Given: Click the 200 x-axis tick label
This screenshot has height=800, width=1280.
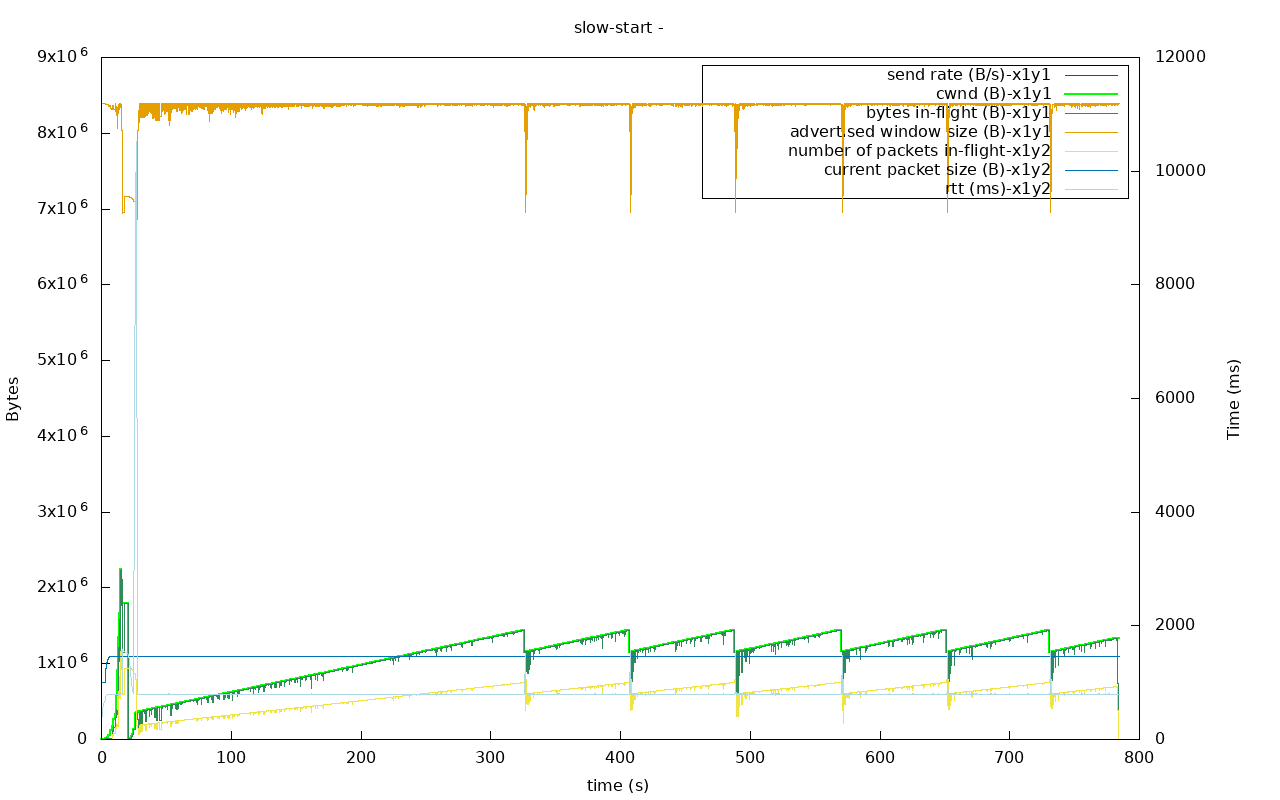Looking at the screenshot, I should (x=361, y=759).
